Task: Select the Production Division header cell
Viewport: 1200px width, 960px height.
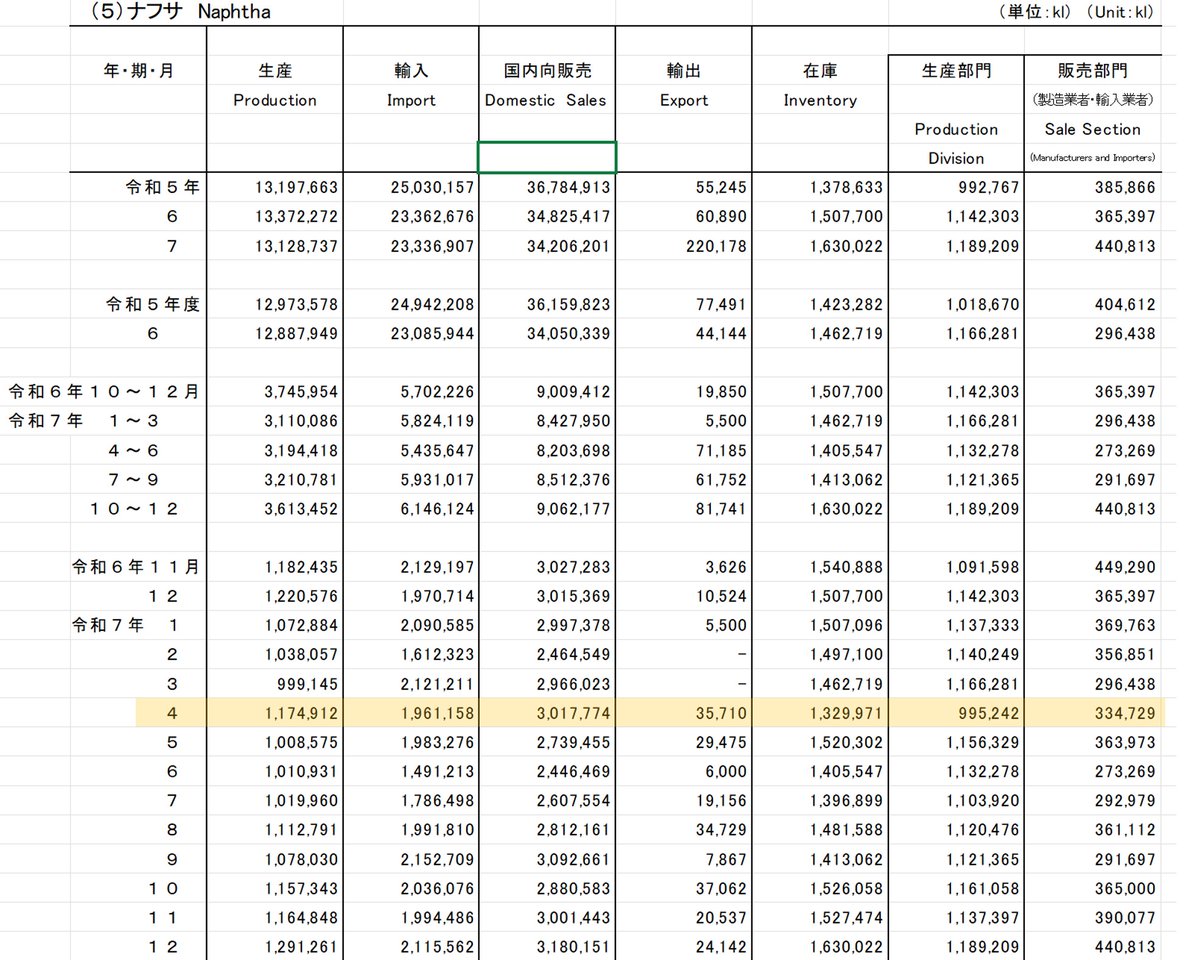Action: click(956, 130)
